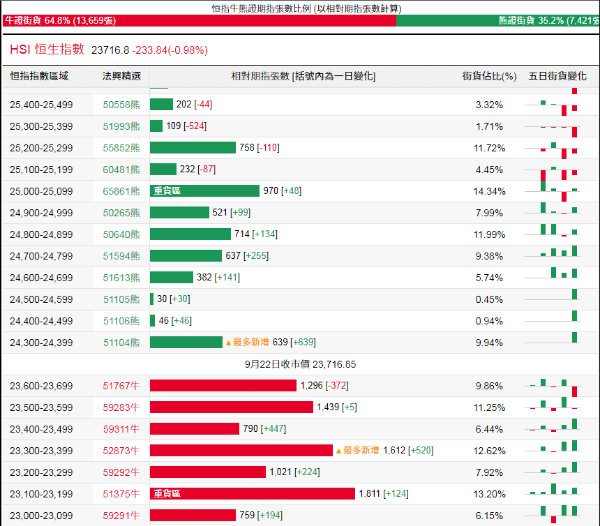Click the green 熊證街貨 35.2% bar
600x526 pixels.
tap(498, 21)
